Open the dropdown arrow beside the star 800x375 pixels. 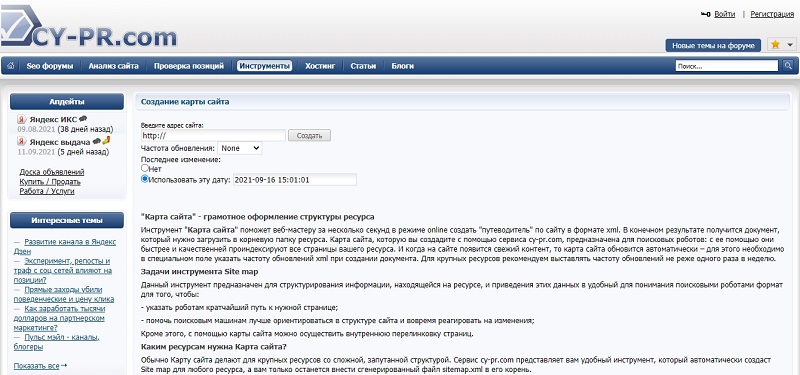pos(790,45)
